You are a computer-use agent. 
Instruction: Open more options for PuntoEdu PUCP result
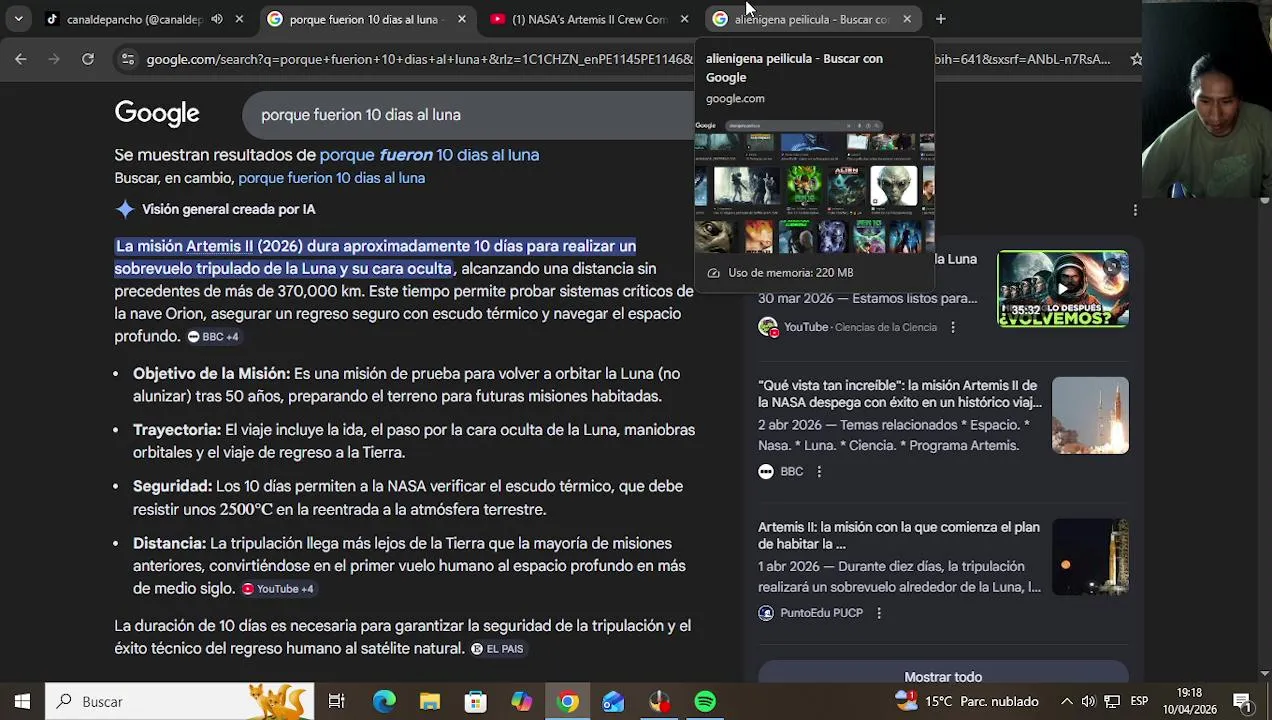tap(879, 613)
